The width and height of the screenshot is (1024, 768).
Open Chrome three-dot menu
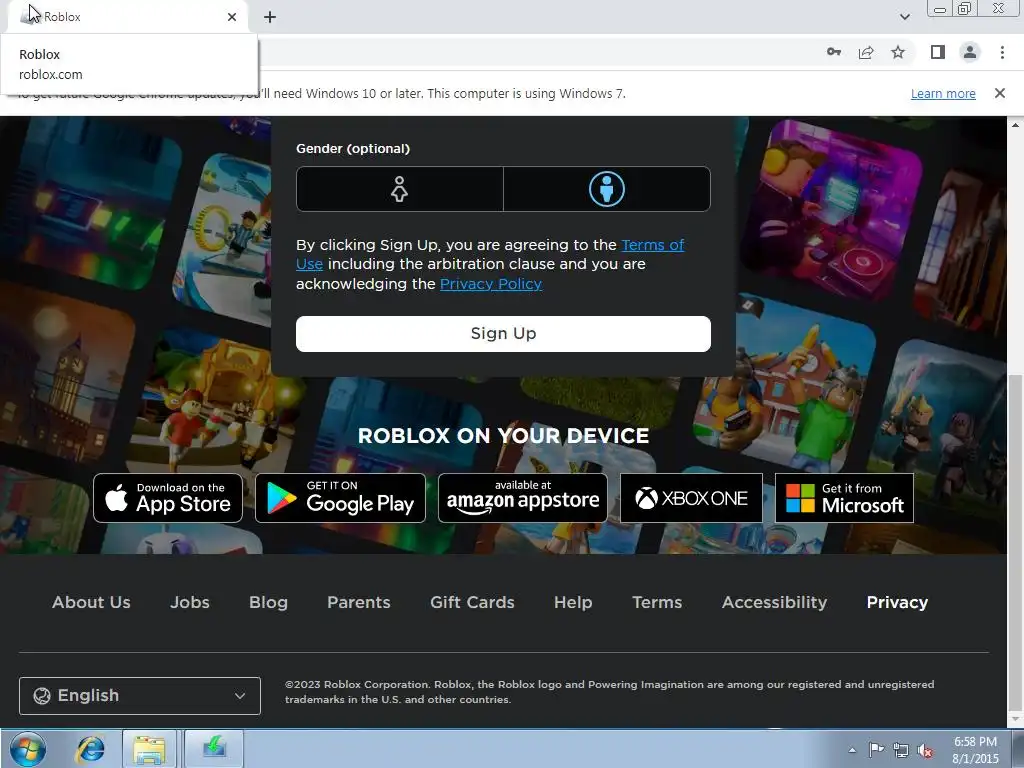1002,52
